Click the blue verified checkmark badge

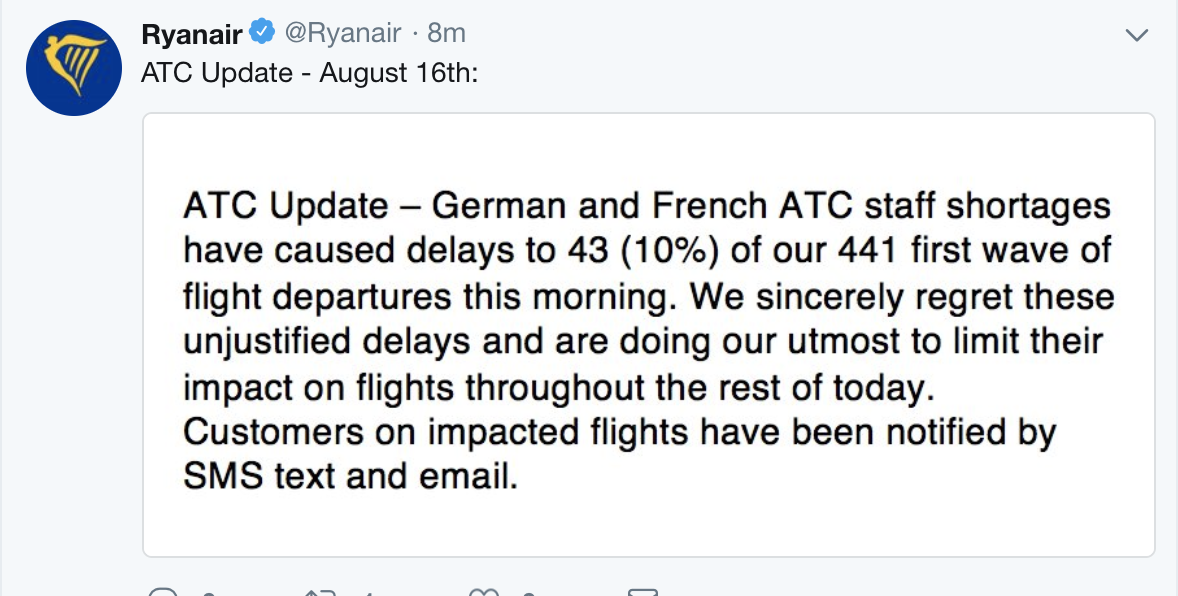262,33
